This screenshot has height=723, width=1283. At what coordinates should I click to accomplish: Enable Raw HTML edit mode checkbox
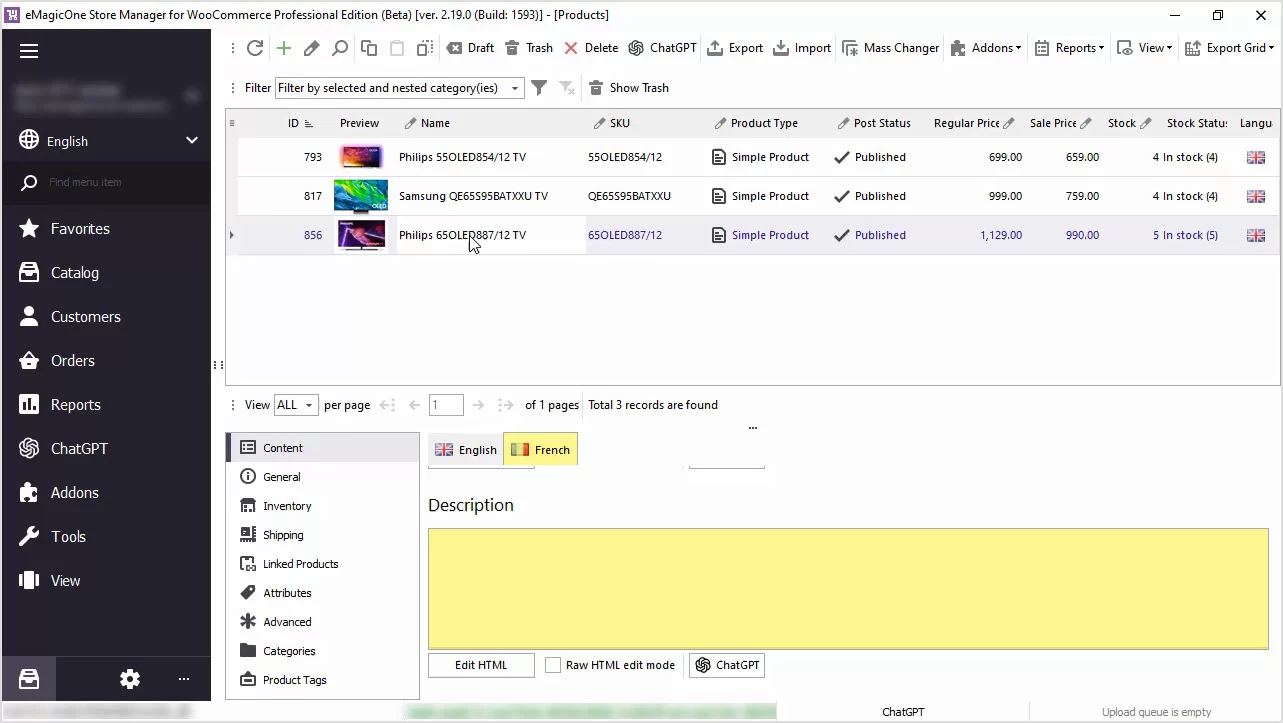click(x=553, y=665)
